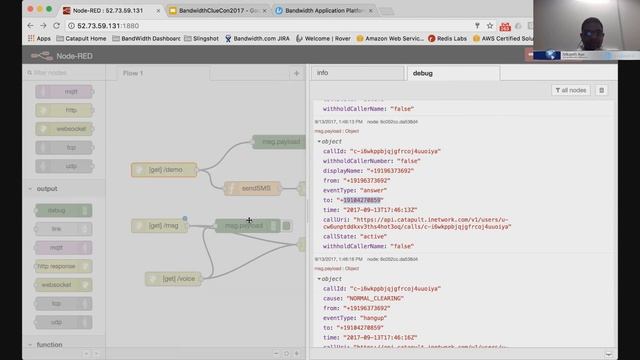The width and height of the screenshot is (640, 360).
Task: Select the websocket input node in the palette
Action: (x=64, y=129)
